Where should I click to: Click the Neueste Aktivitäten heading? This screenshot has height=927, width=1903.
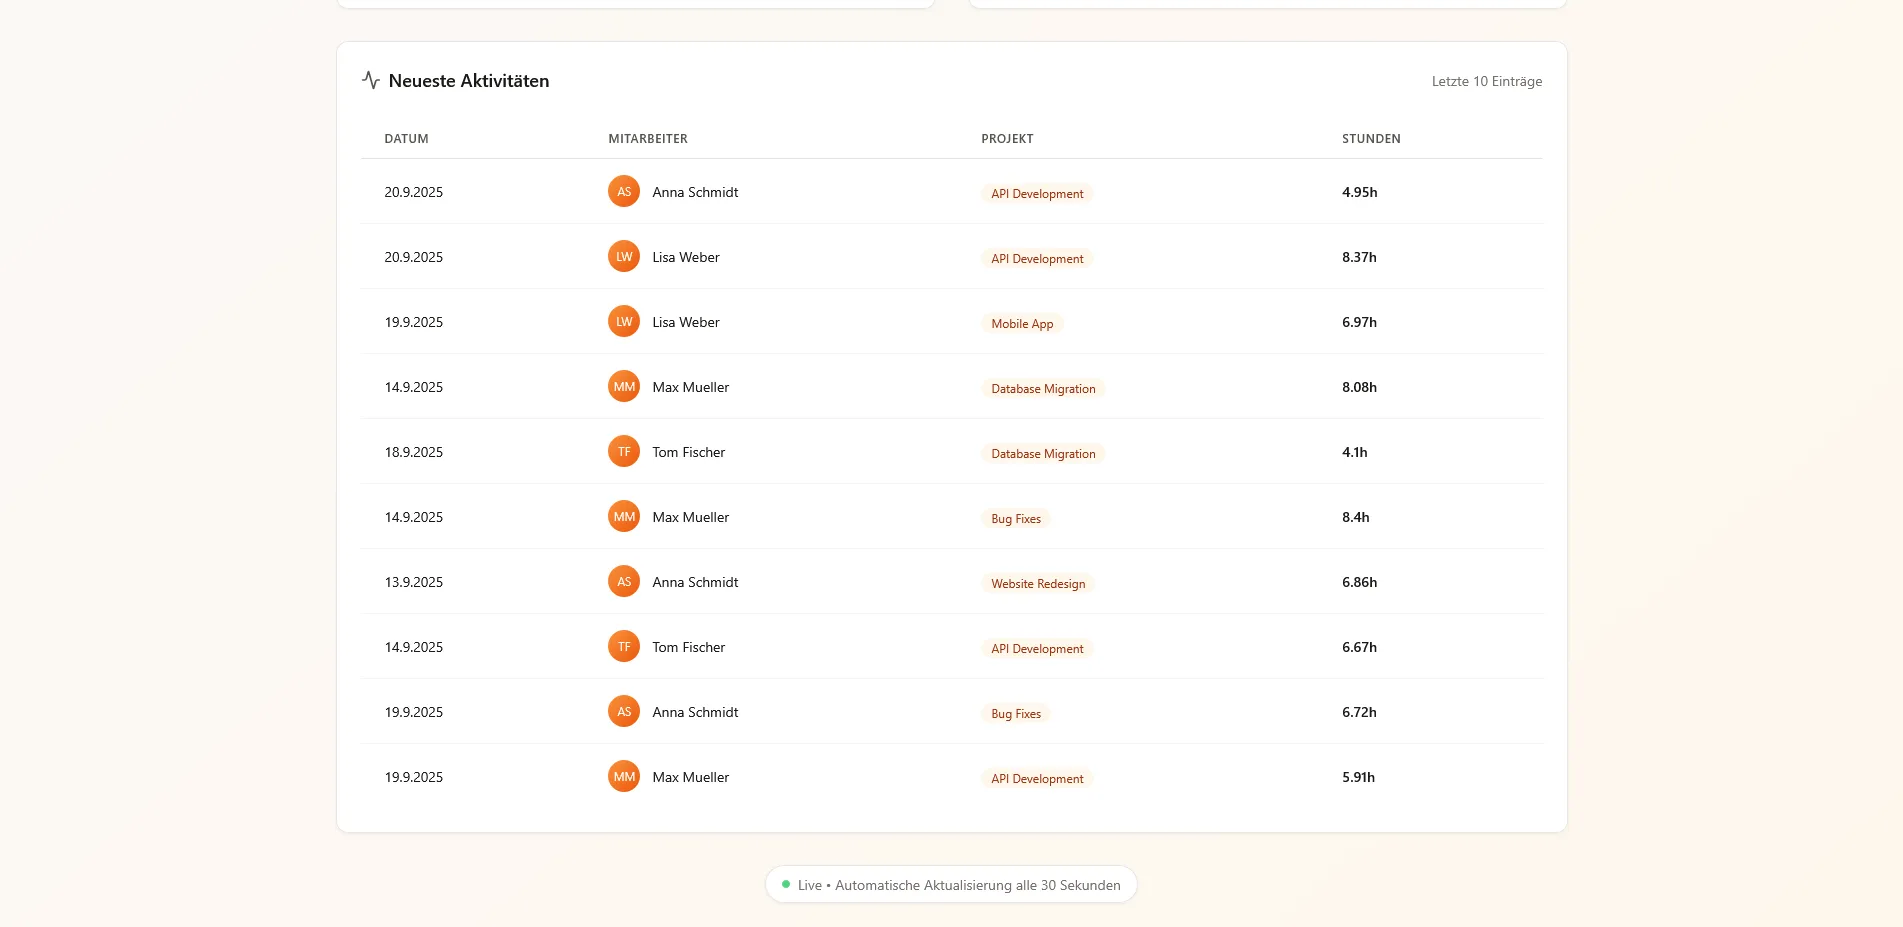pos(469,81)
